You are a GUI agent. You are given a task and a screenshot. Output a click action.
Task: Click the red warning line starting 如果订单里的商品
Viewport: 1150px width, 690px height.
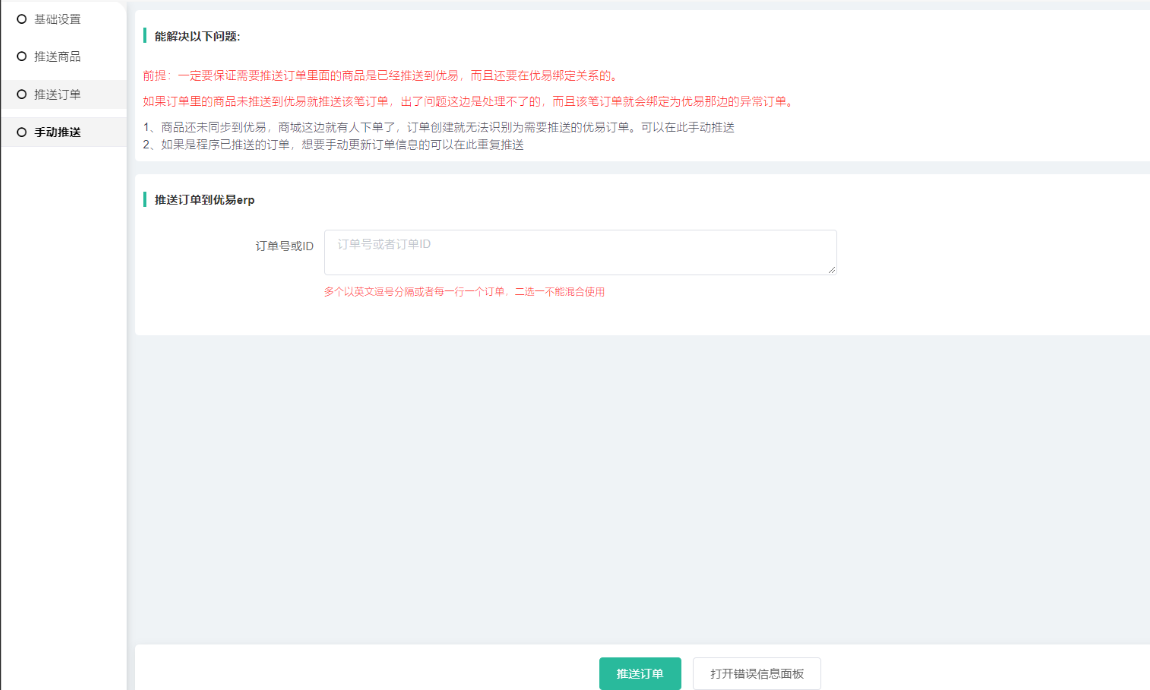tap(467, 102)
